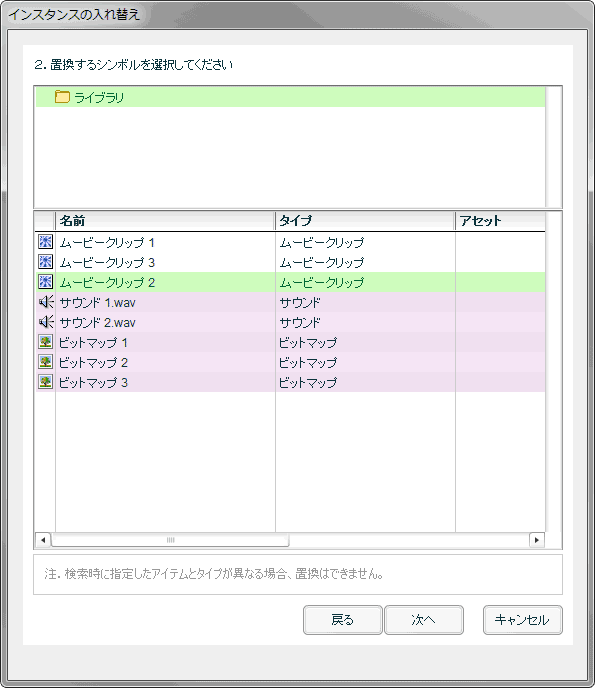Cancel the dialog with キャンセル
This screenshot has height=688, width=595.
523,620
